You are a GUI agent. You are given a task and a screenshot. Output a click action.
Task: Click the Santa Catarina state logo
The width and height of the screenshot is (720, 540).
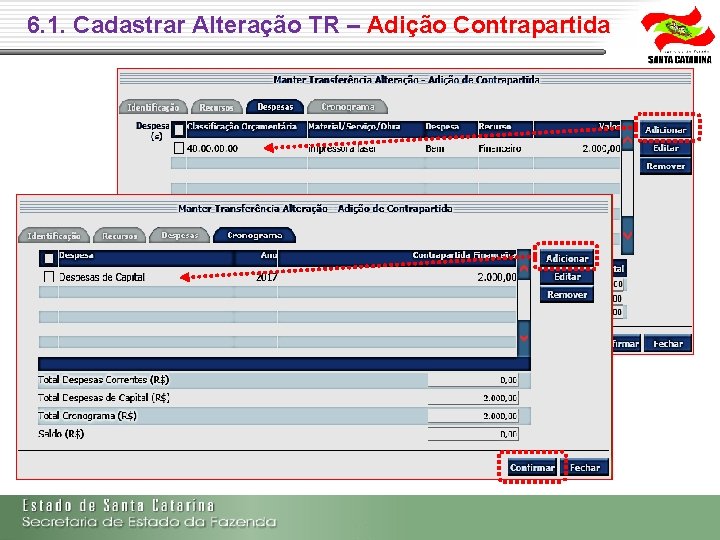pos(679,35)
